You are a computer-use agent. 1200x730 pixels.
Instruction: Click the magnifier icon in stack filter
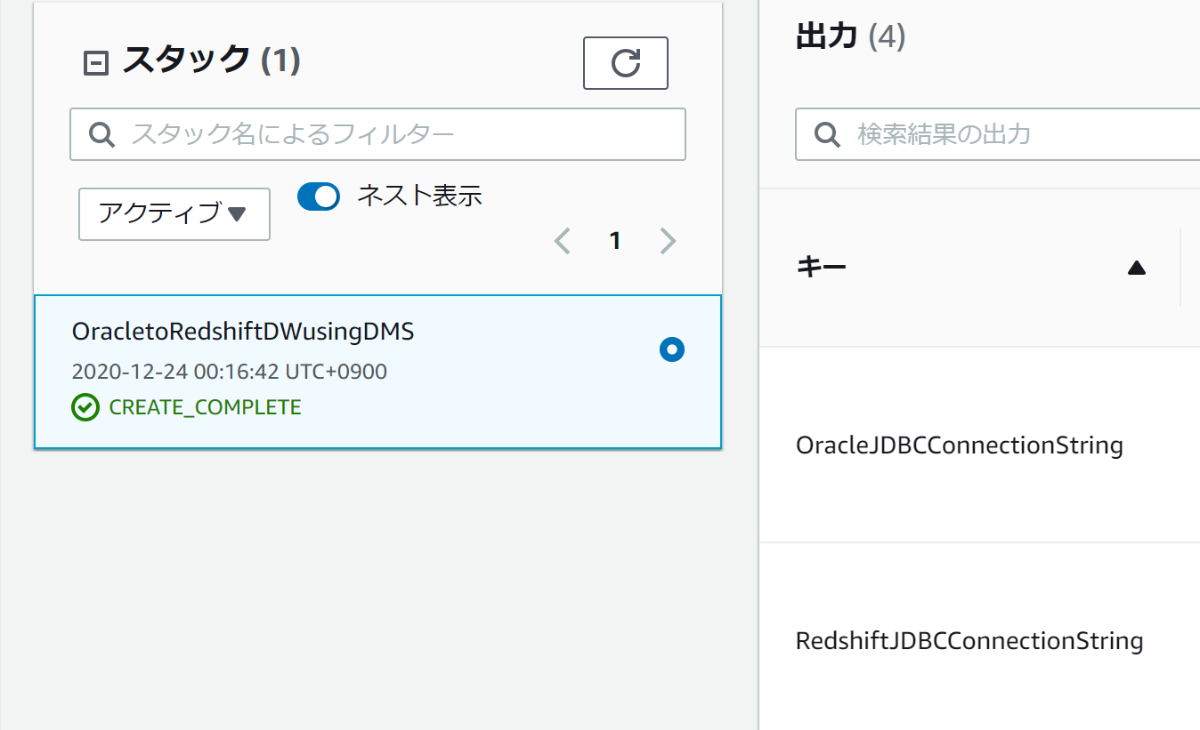(102, 134)
